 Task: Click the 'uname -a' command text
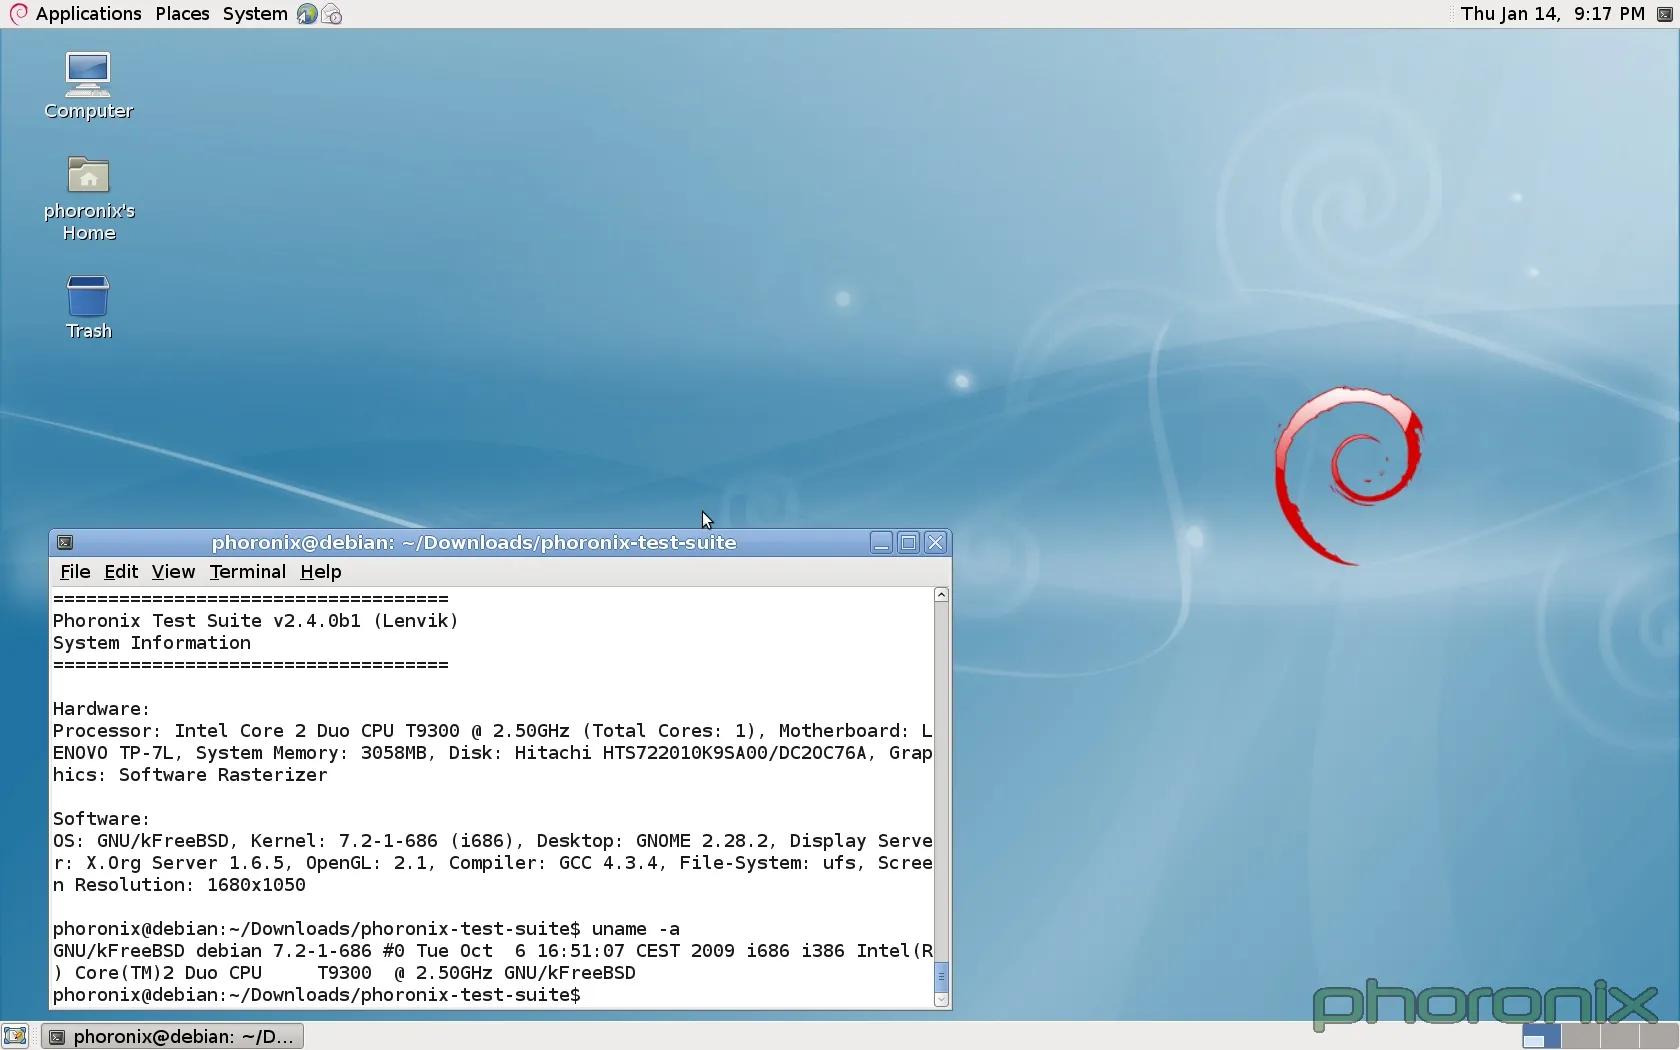(636, 929)
